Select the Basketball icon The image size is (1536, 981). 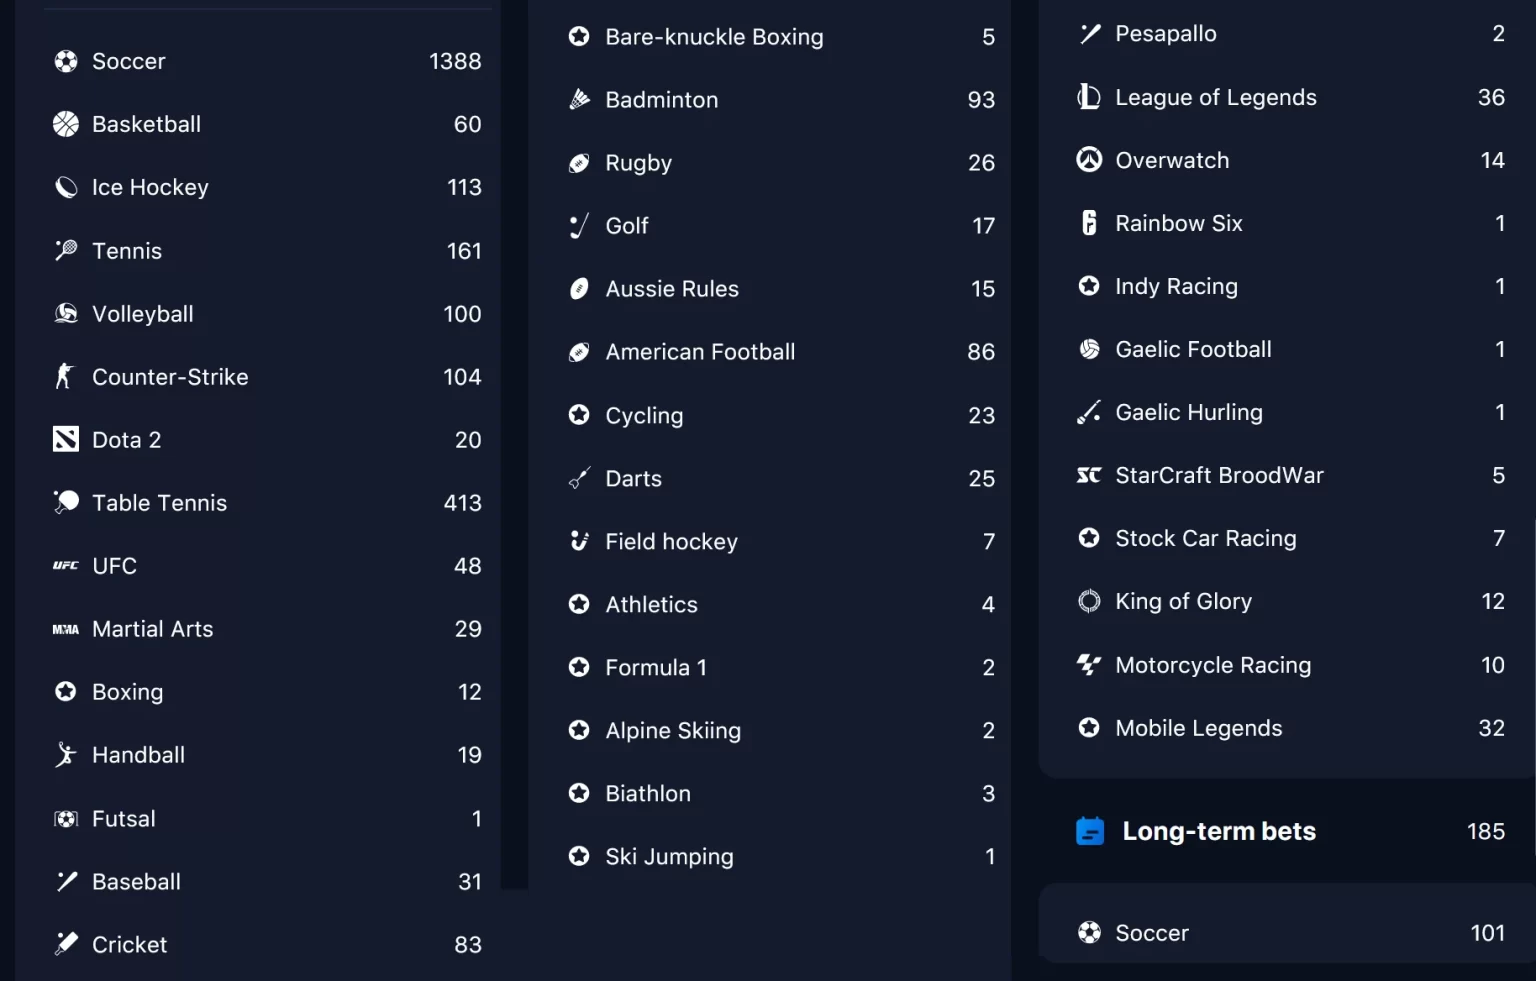click(66, 124)
